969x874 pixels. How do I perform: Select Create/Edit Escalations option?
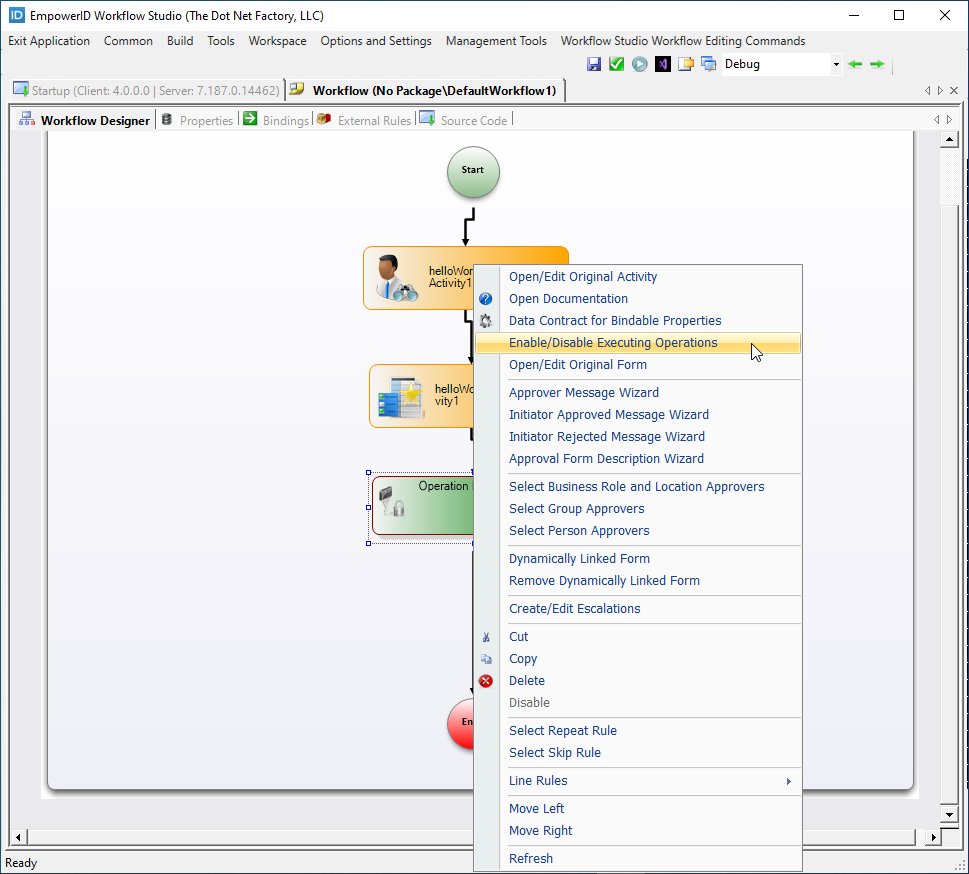click(x=574, y=609)
